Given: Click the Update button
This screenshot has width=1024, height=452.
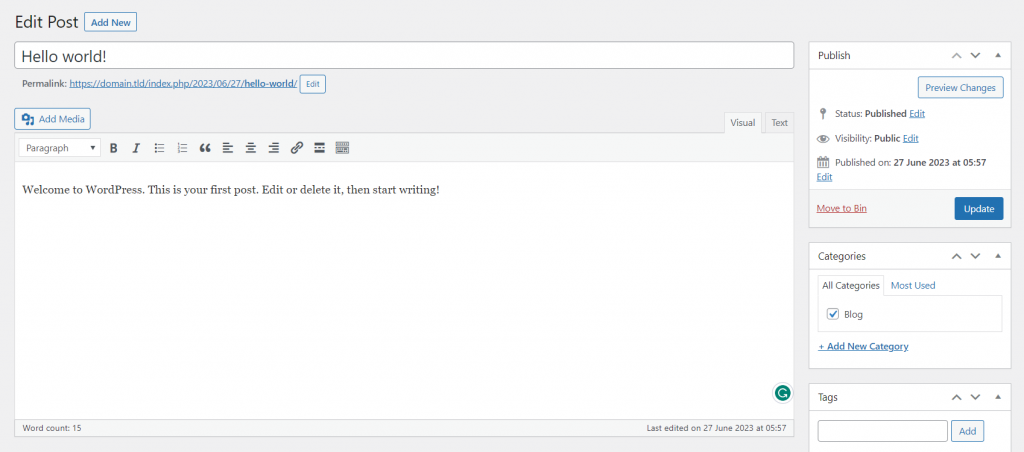Looking at the screenshot, I should 978,208.
